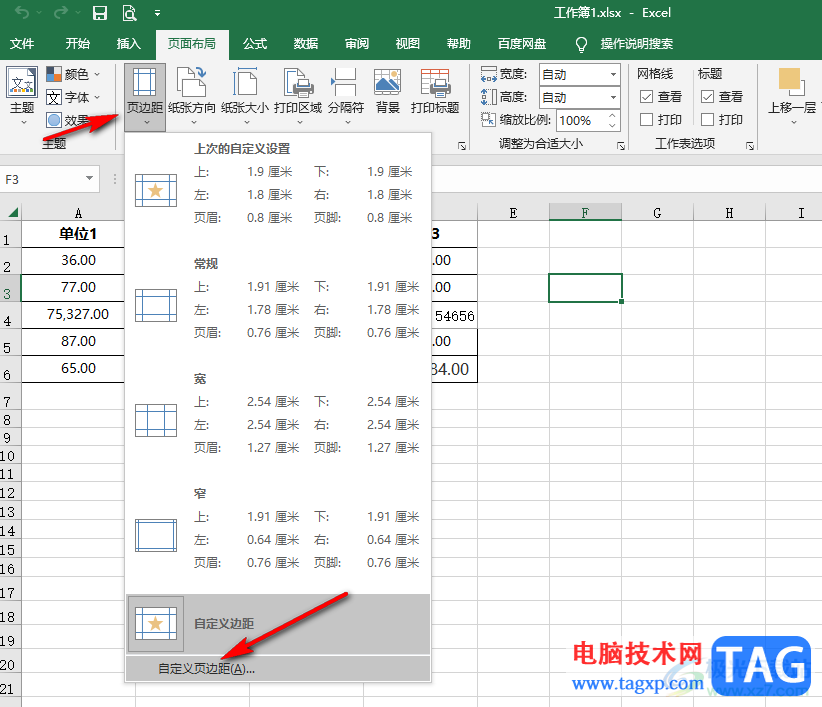The height and width of the screenshot is (707, 822).
Task: Toggle 标题 打印 headings print checkbox
Action: 707,119
